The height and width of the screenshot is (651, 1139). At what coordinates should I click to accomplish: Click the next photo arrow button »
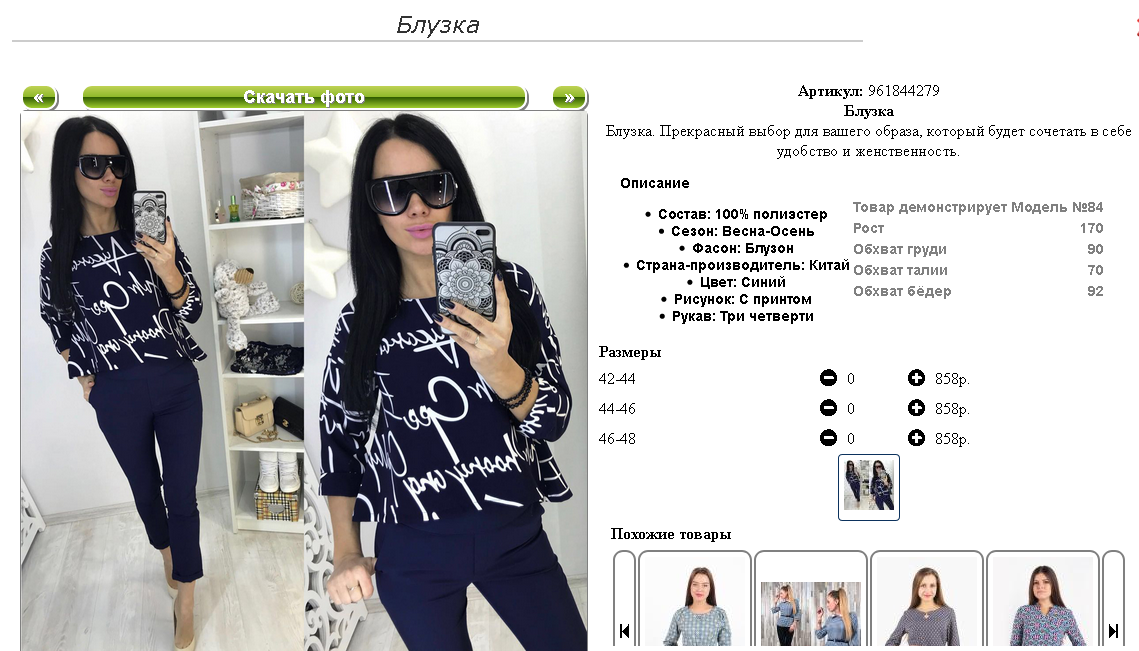click(570, 97)
